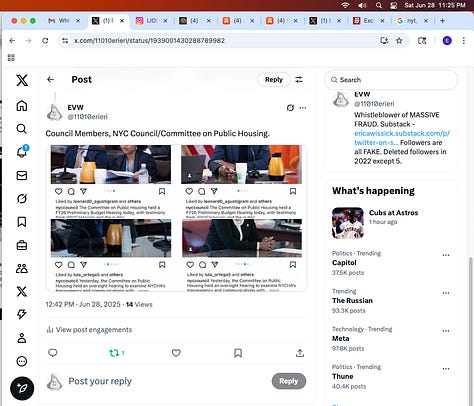Screen dimensions: 474x406
Task: Open reply sorting filter icon
Action: pos(299,79)
